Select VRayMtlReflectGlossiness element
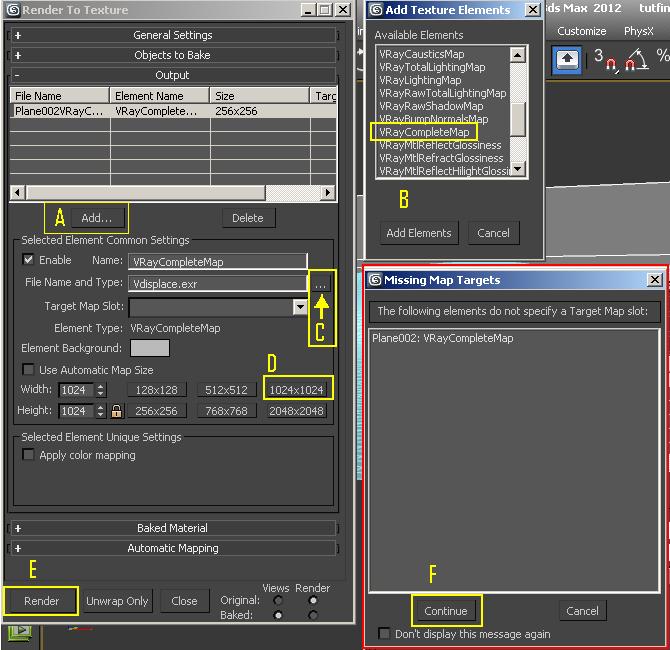 (x=441, y=145)
